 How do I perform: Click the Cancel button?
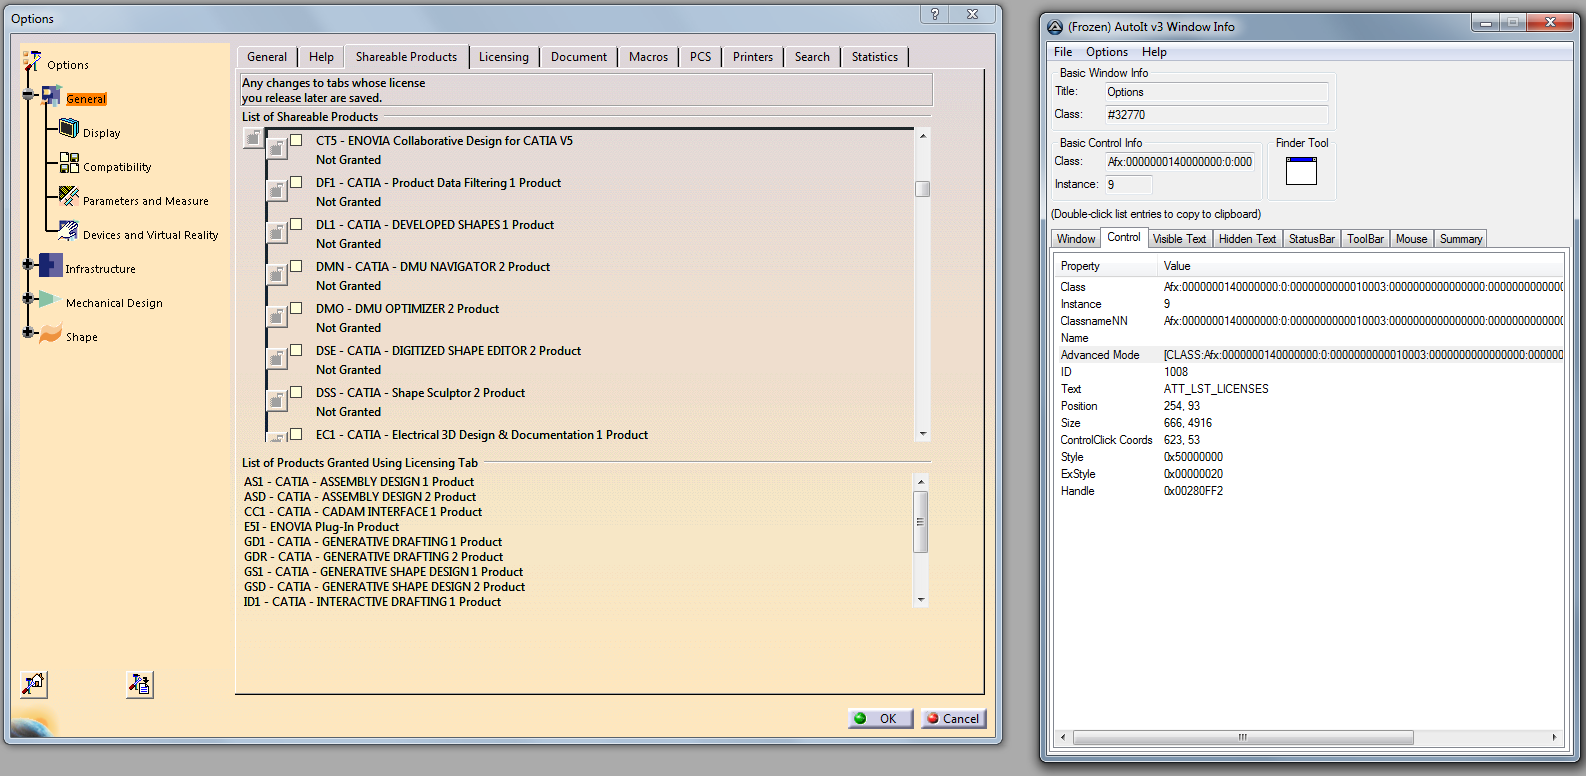pyautogui.click(x=954, y=718)
